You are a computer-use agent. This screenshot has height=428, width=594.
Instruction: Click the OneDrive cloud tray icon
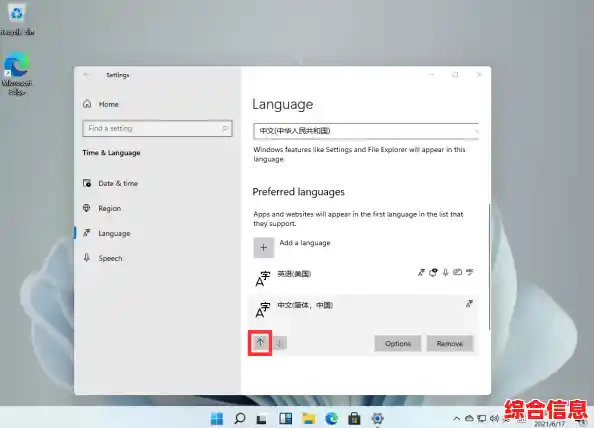[x=469, y=419]
